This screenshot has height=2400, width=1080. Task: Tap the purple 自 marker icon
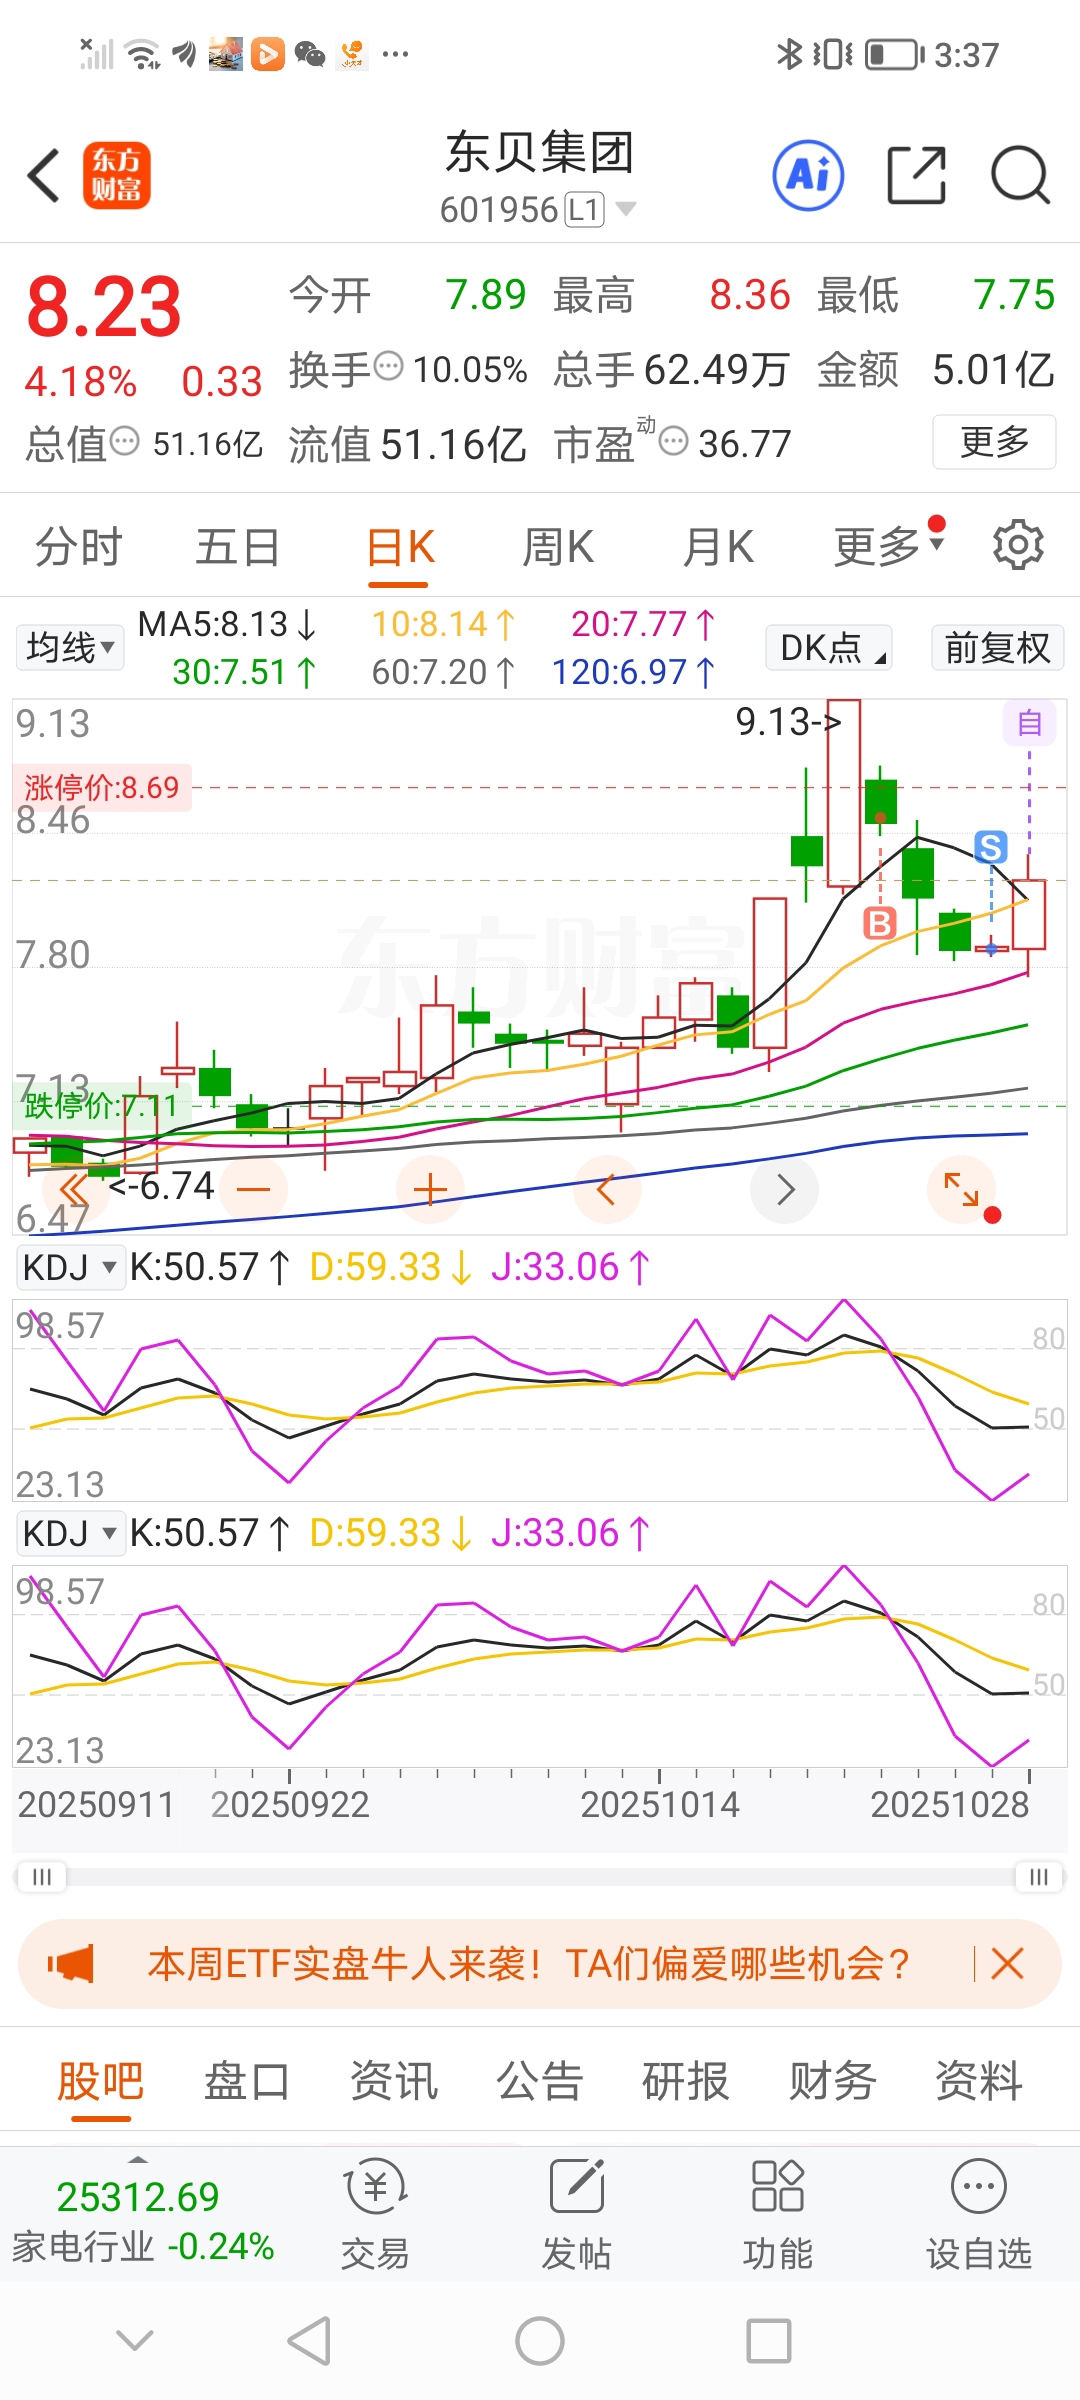tap(1029, 723)
